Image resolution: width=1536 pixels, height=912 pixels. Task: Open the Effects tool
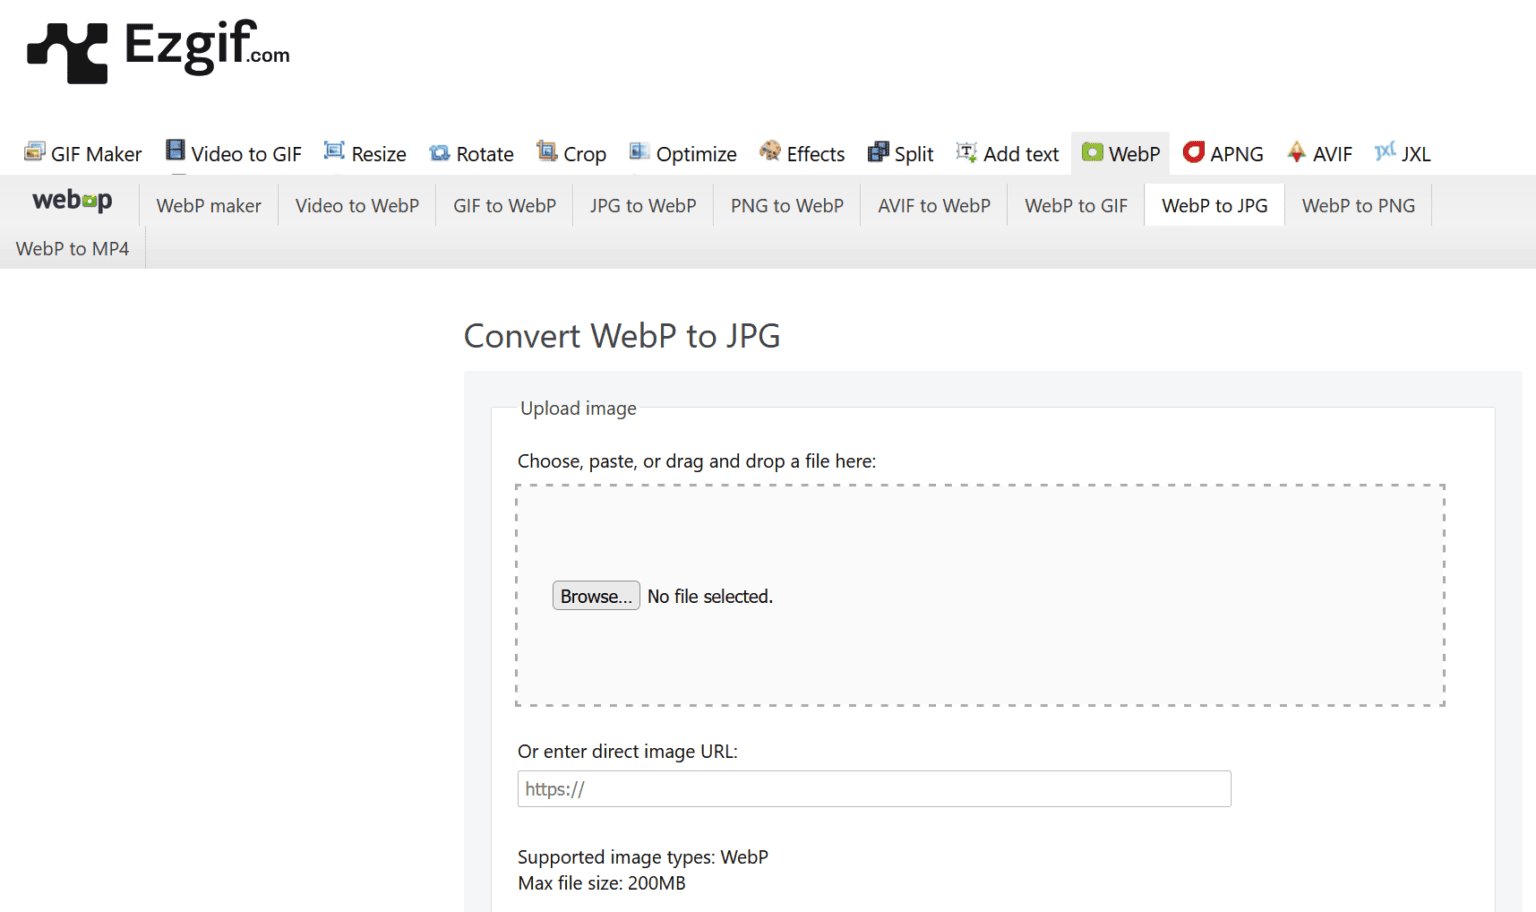pos(801,153)
